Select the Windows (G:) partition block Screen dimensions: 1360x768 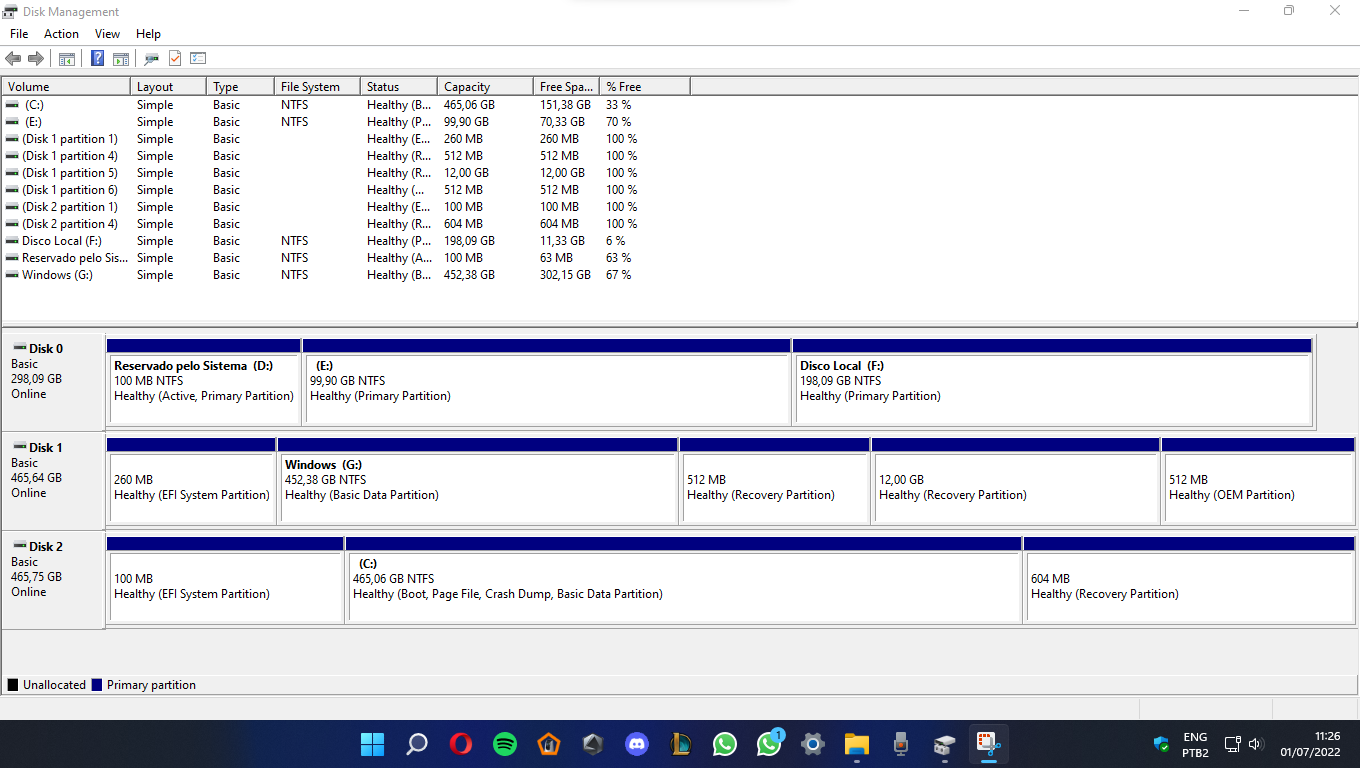coord(478,481)
